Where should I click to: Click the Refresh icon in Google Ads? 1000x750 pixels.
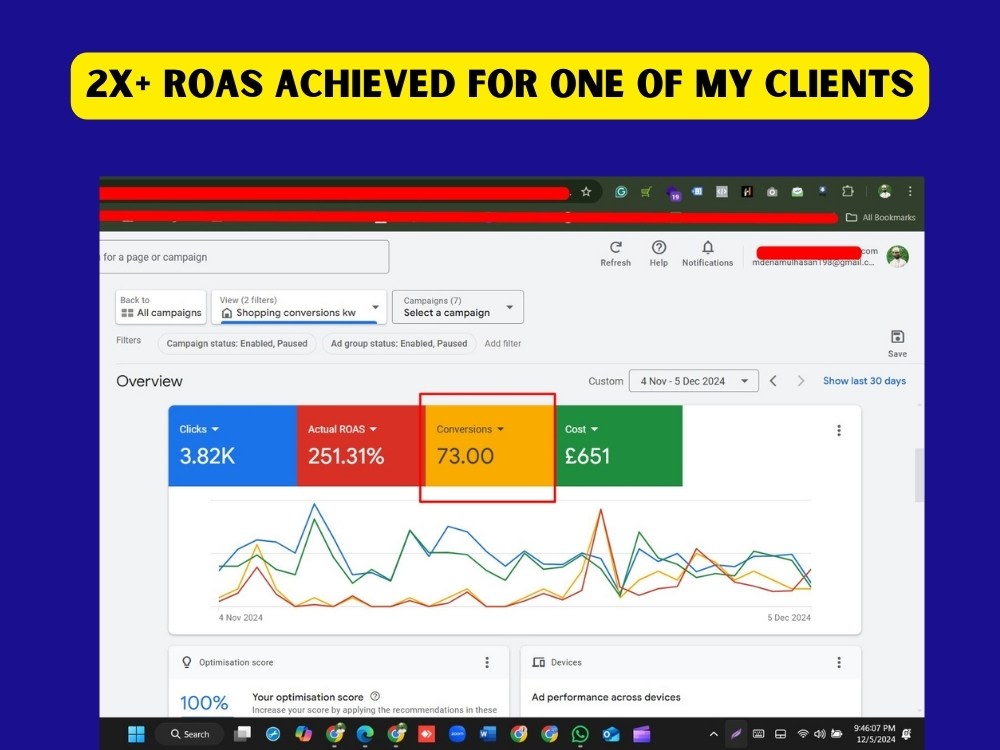click(x=615, y=247)
